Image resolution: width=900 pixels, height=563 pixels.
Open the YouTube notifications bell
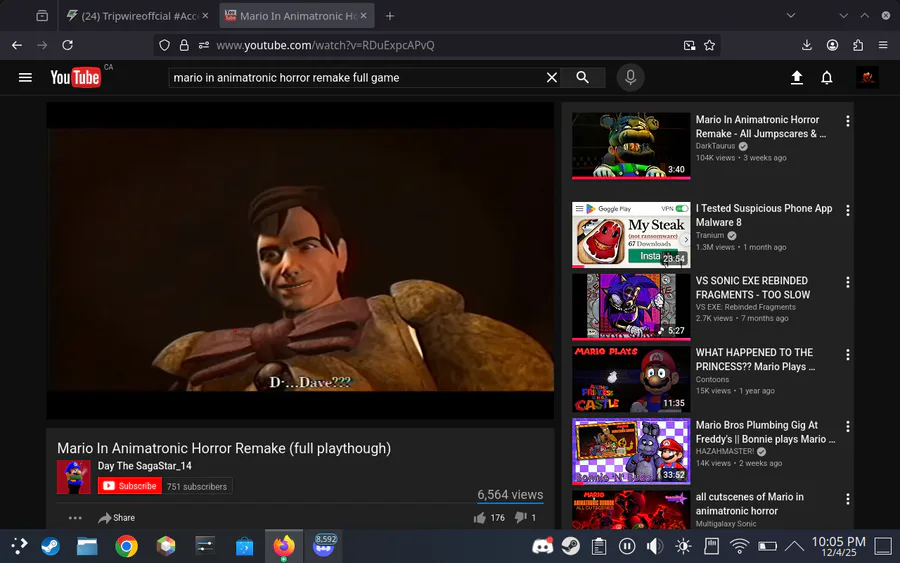pos(827,77)
